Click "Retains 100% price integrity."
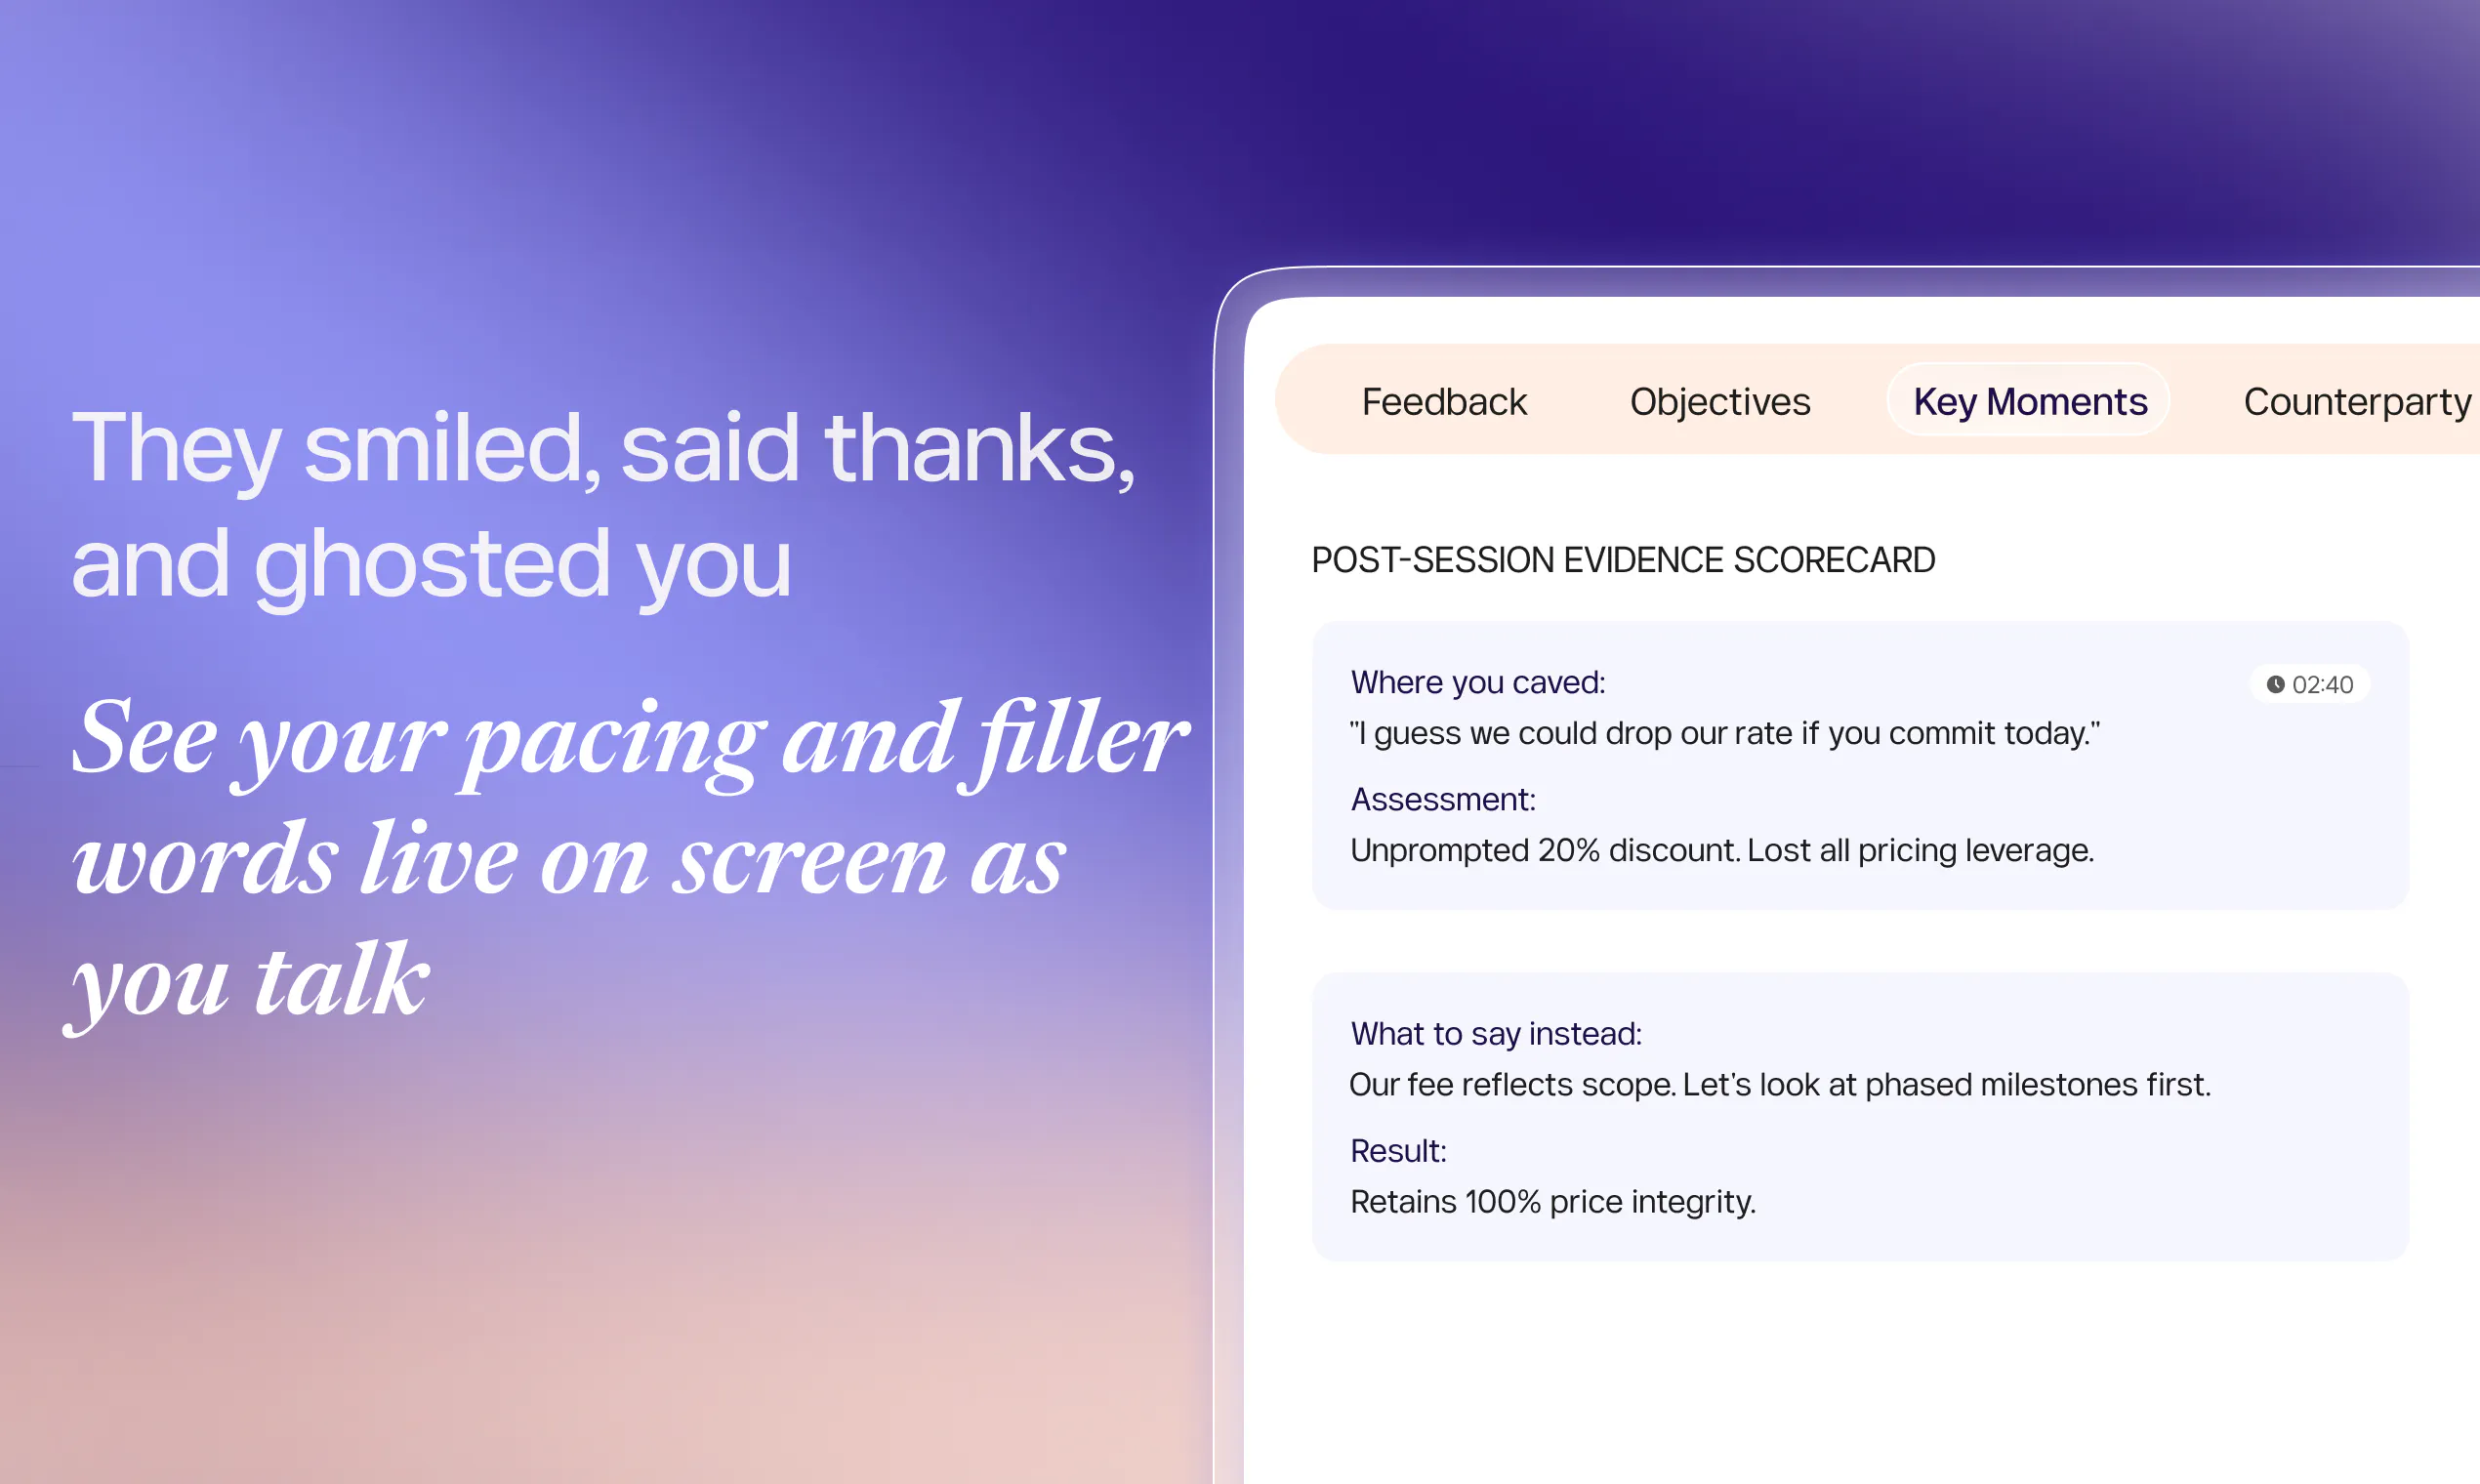2480x1484 pixels. coord(1553,1201)
